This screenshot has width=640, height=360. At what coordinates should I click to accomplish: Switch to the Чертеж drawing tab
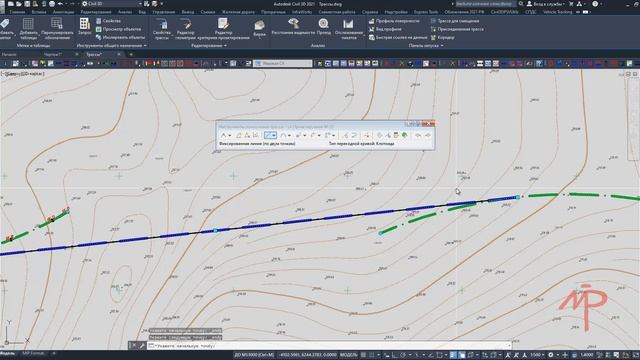point(53,54)
